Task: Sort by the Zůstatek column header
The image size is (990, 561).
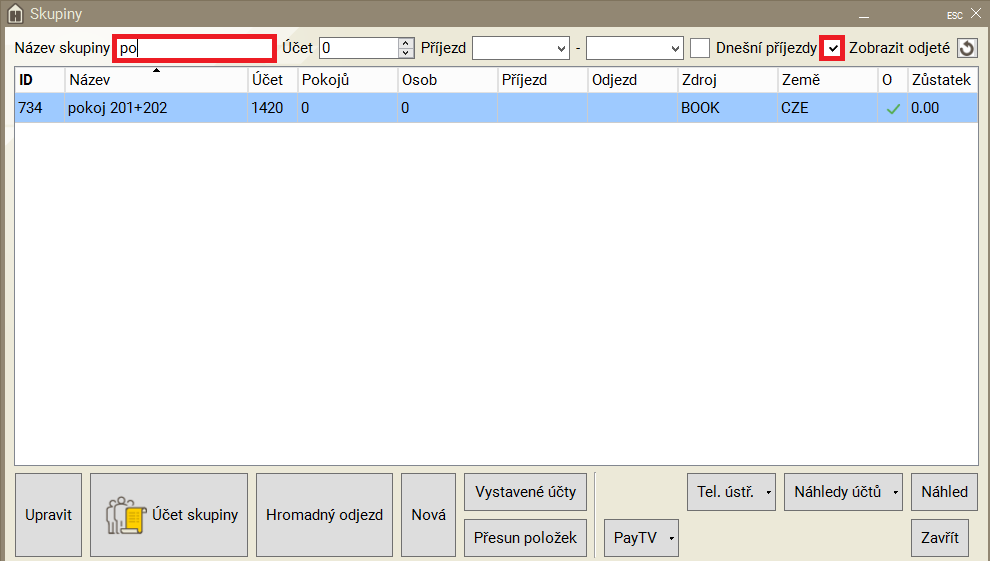Action: point(941,80)
